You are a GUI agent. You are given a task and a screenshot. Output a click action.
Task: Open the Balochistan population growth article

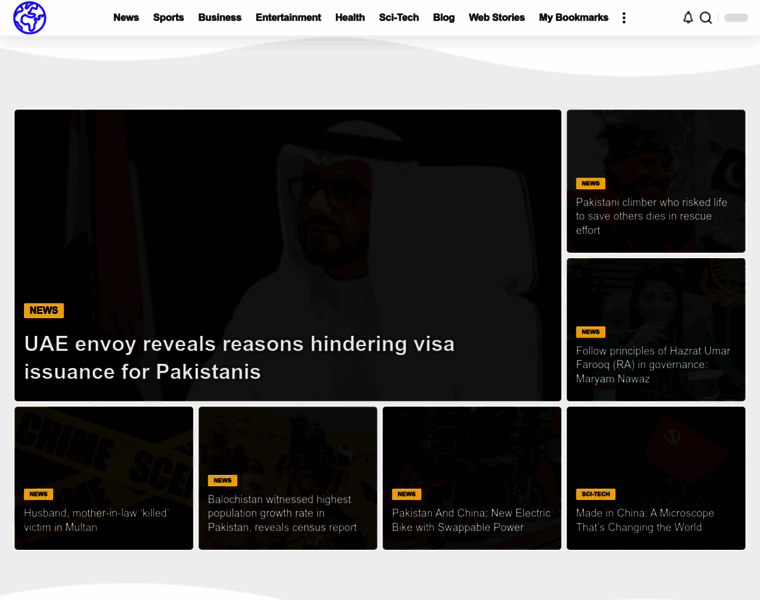282,513
